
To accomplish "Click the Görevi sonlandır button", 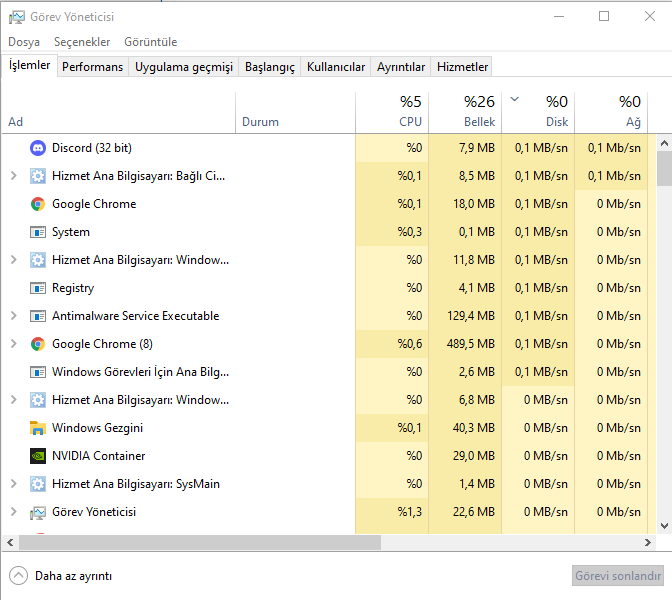I will click(618, 576).
